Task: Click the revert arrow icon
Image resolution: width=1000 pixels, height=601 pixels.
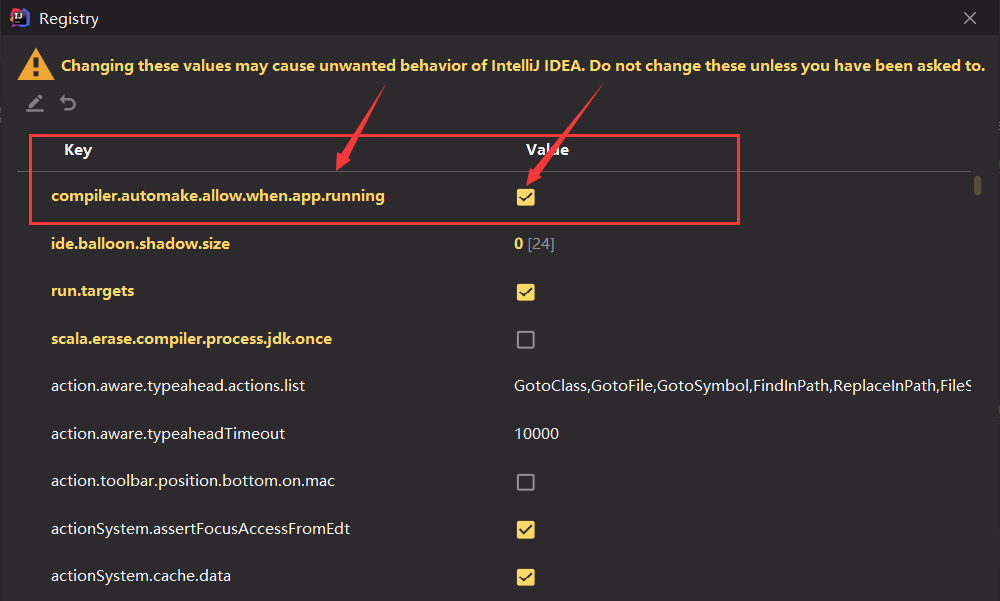Action: (x=68, y=103)
